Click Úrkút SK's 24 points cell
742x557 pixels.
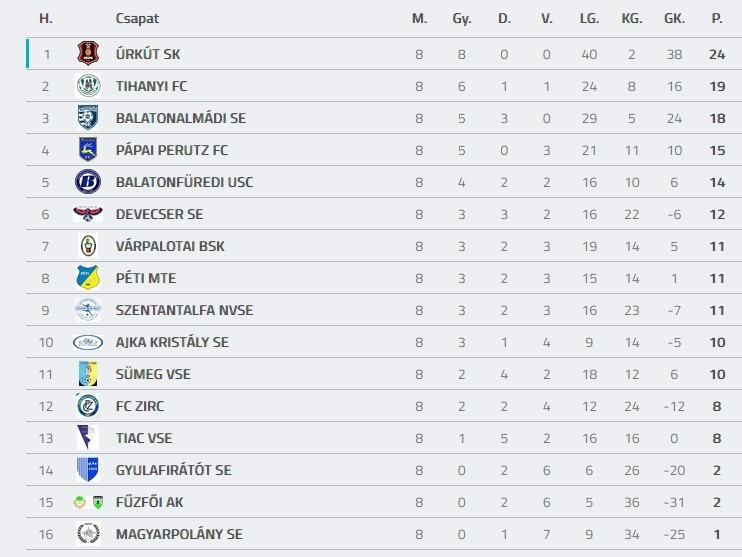click(716, 54)
